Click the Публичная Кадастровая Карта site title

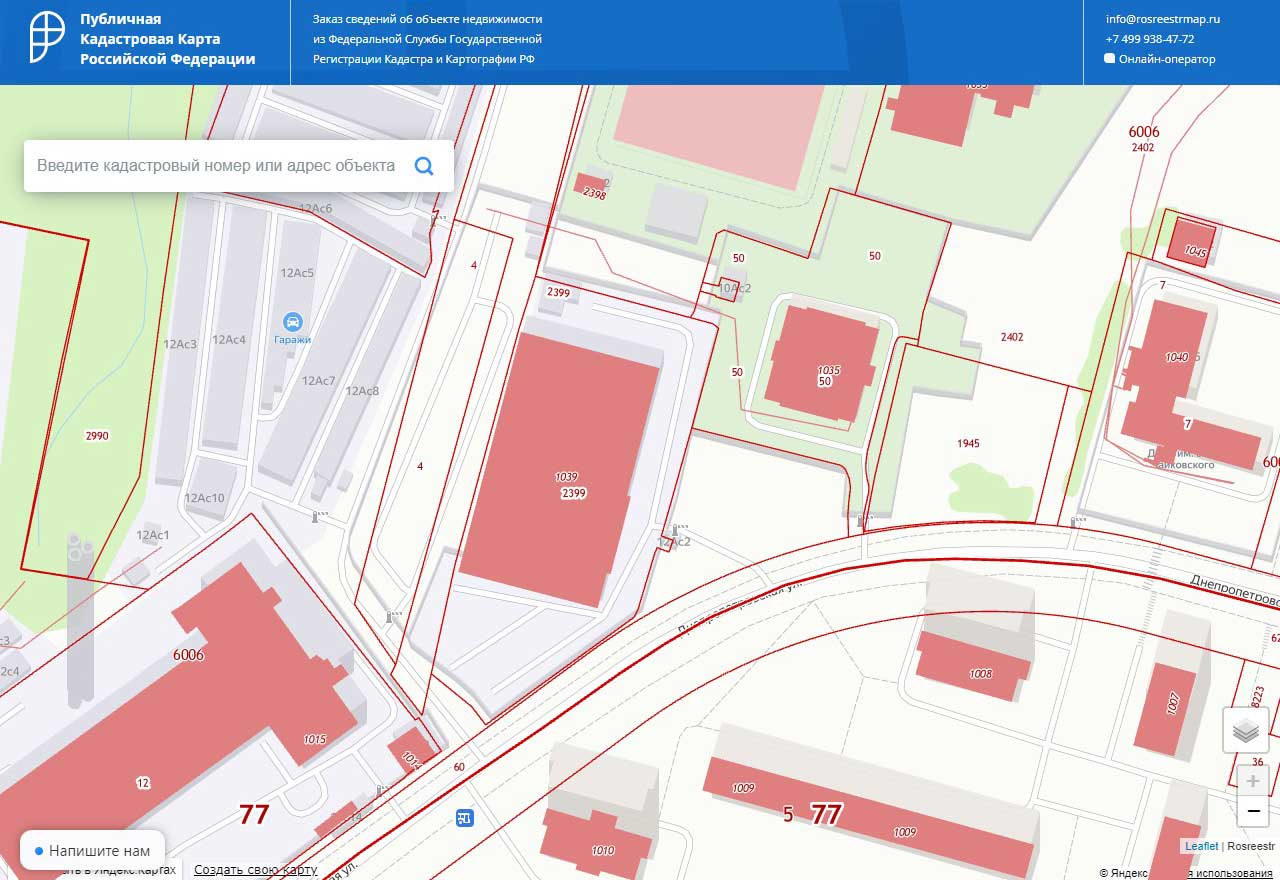click(x=167, y=39)
